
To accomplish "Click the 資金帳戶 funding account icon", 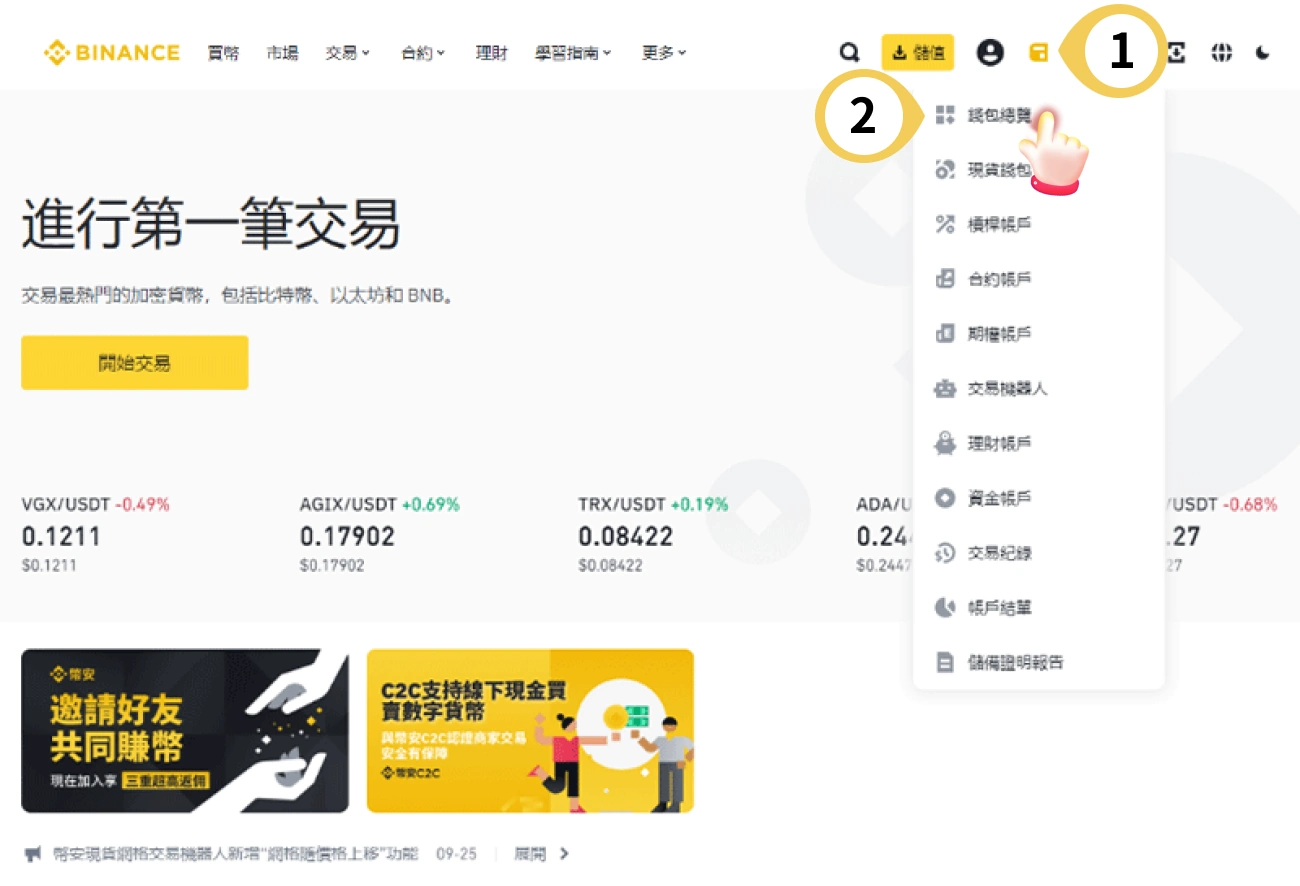I will pos(945,498).
